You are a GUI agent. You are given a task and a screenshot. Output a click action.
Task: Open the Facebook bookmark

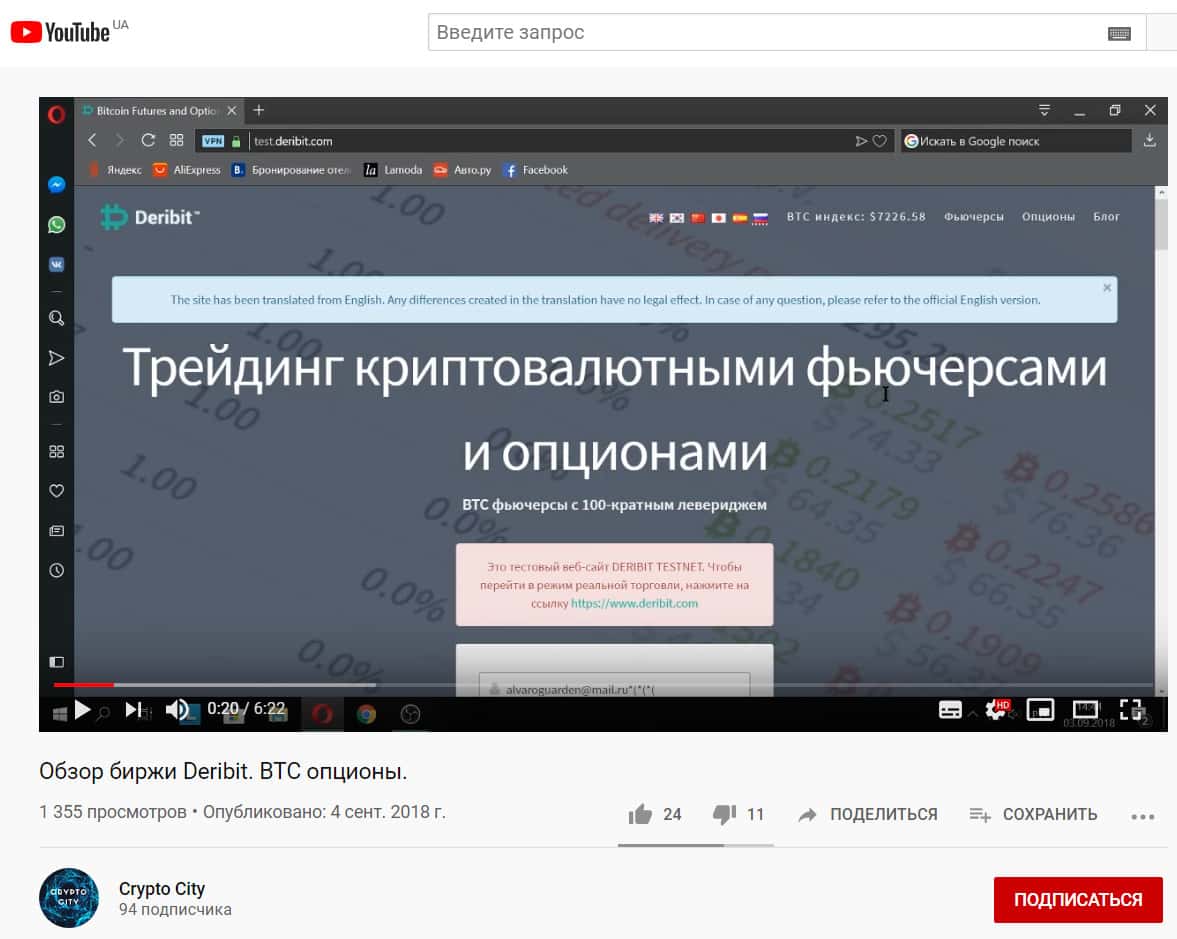536,170
